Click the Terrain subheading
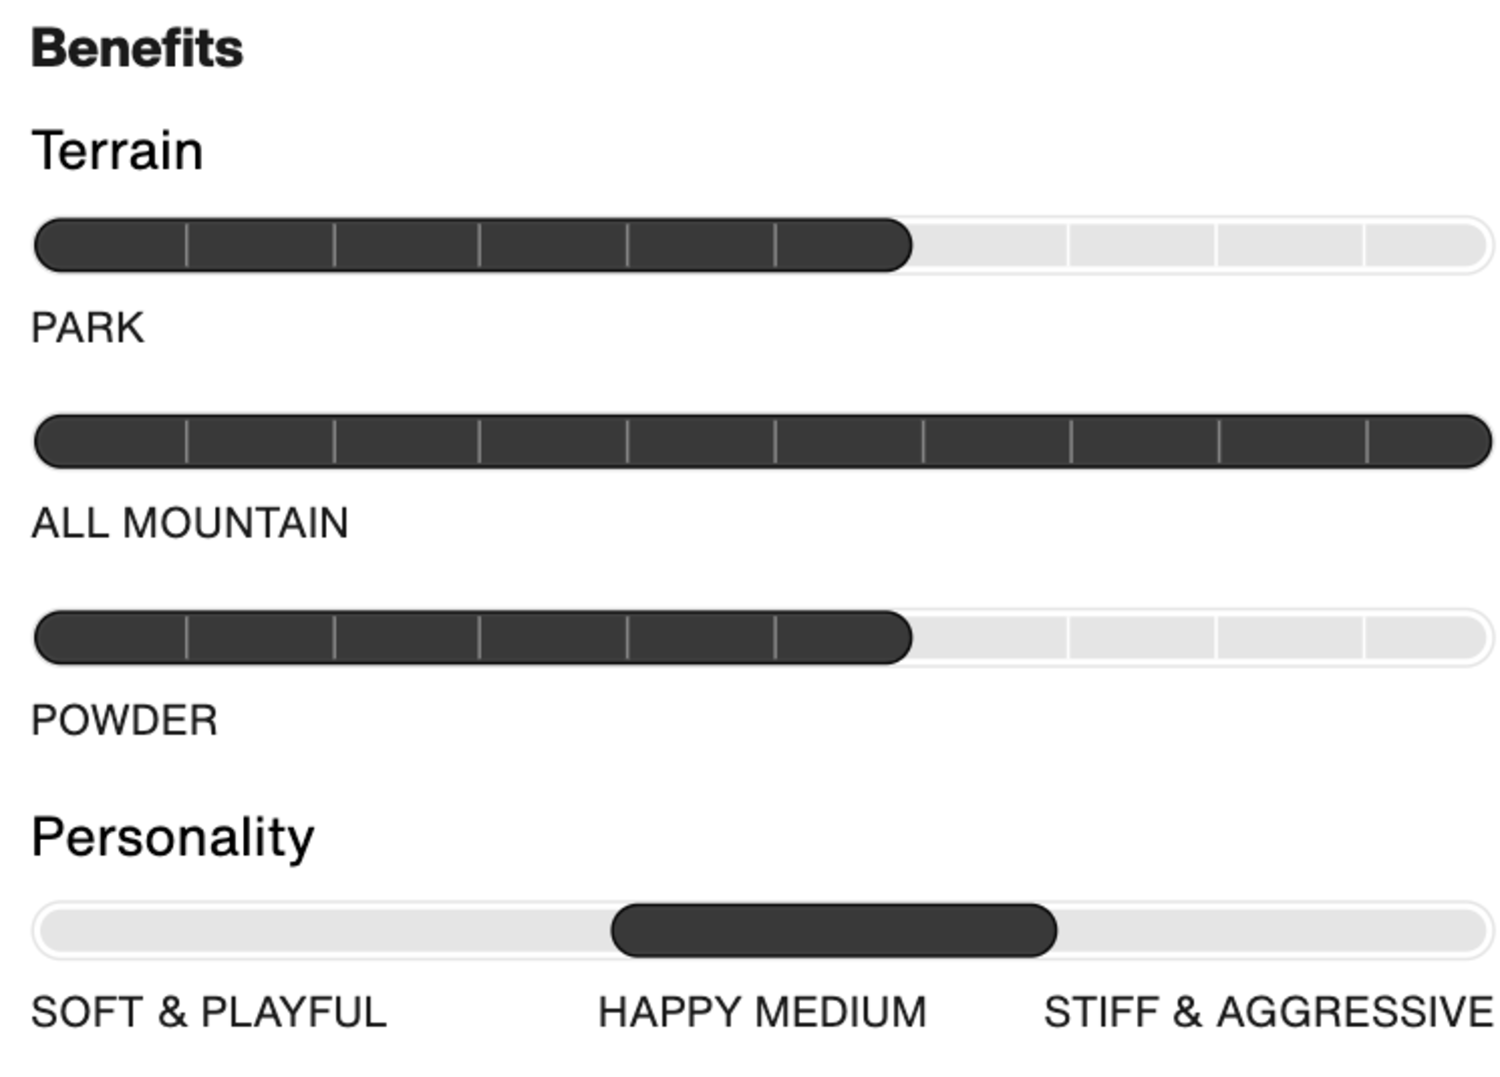This screenshot has height=1077, width=1500. coord(117,151)
